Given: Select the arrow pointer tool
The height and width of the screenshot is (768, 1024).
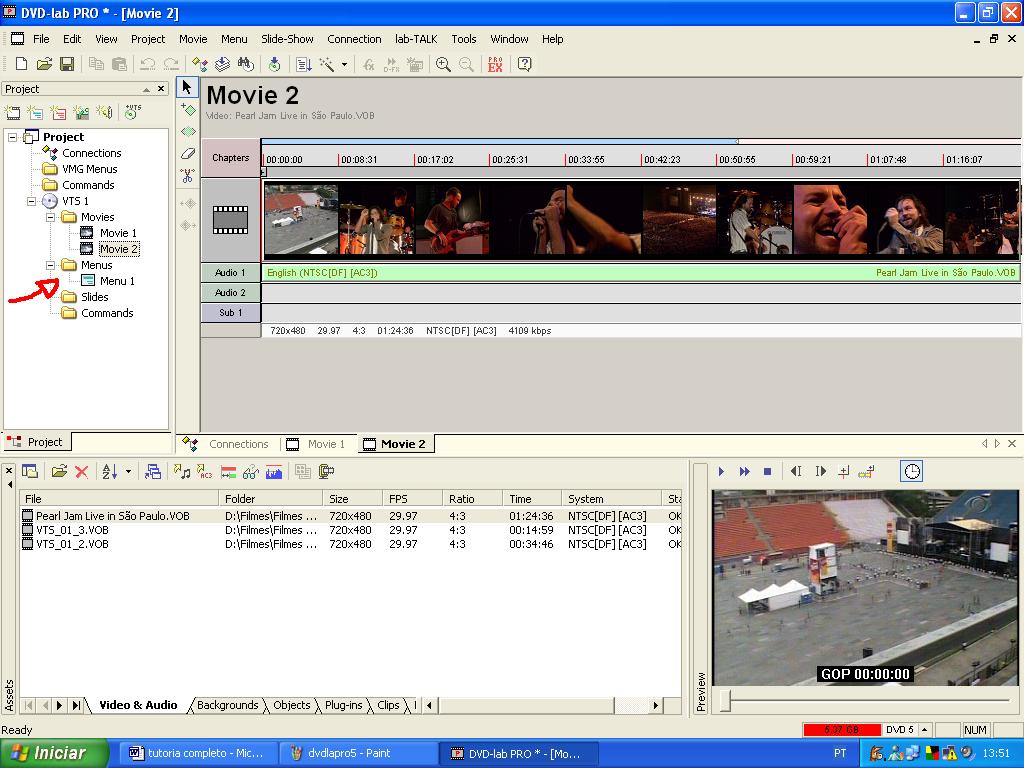Looking at the screenshot, I should [x=187, y=87].
